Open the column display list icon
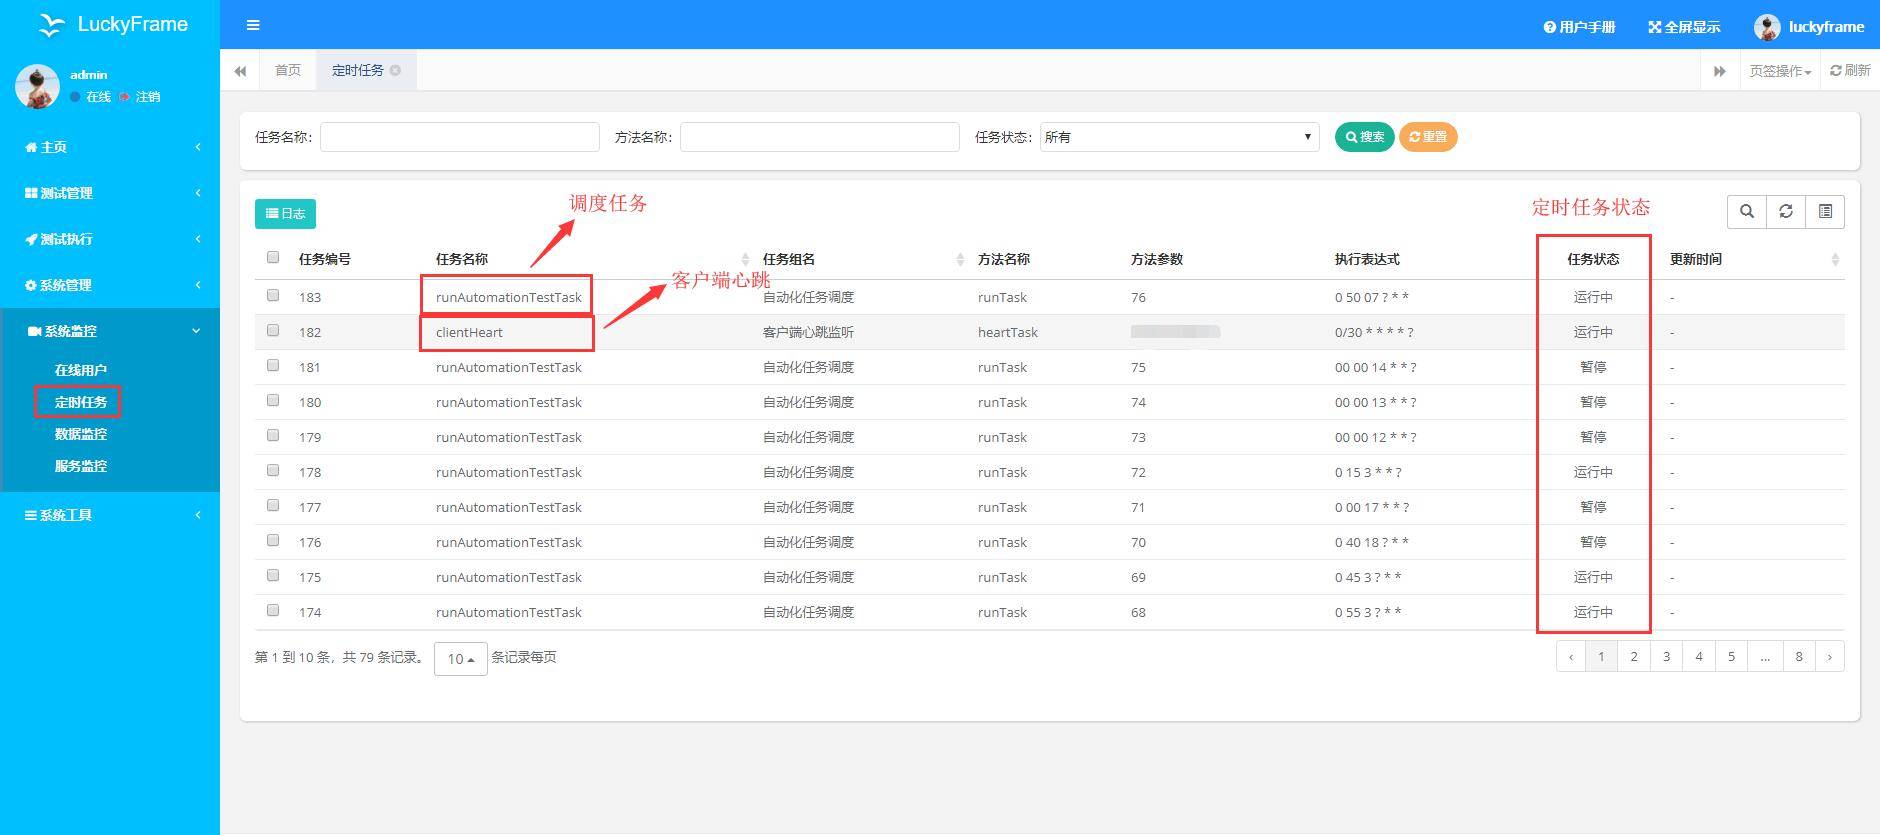Screen dimensions: 1880x835 pyautogui.click(x=1825, y=211)
